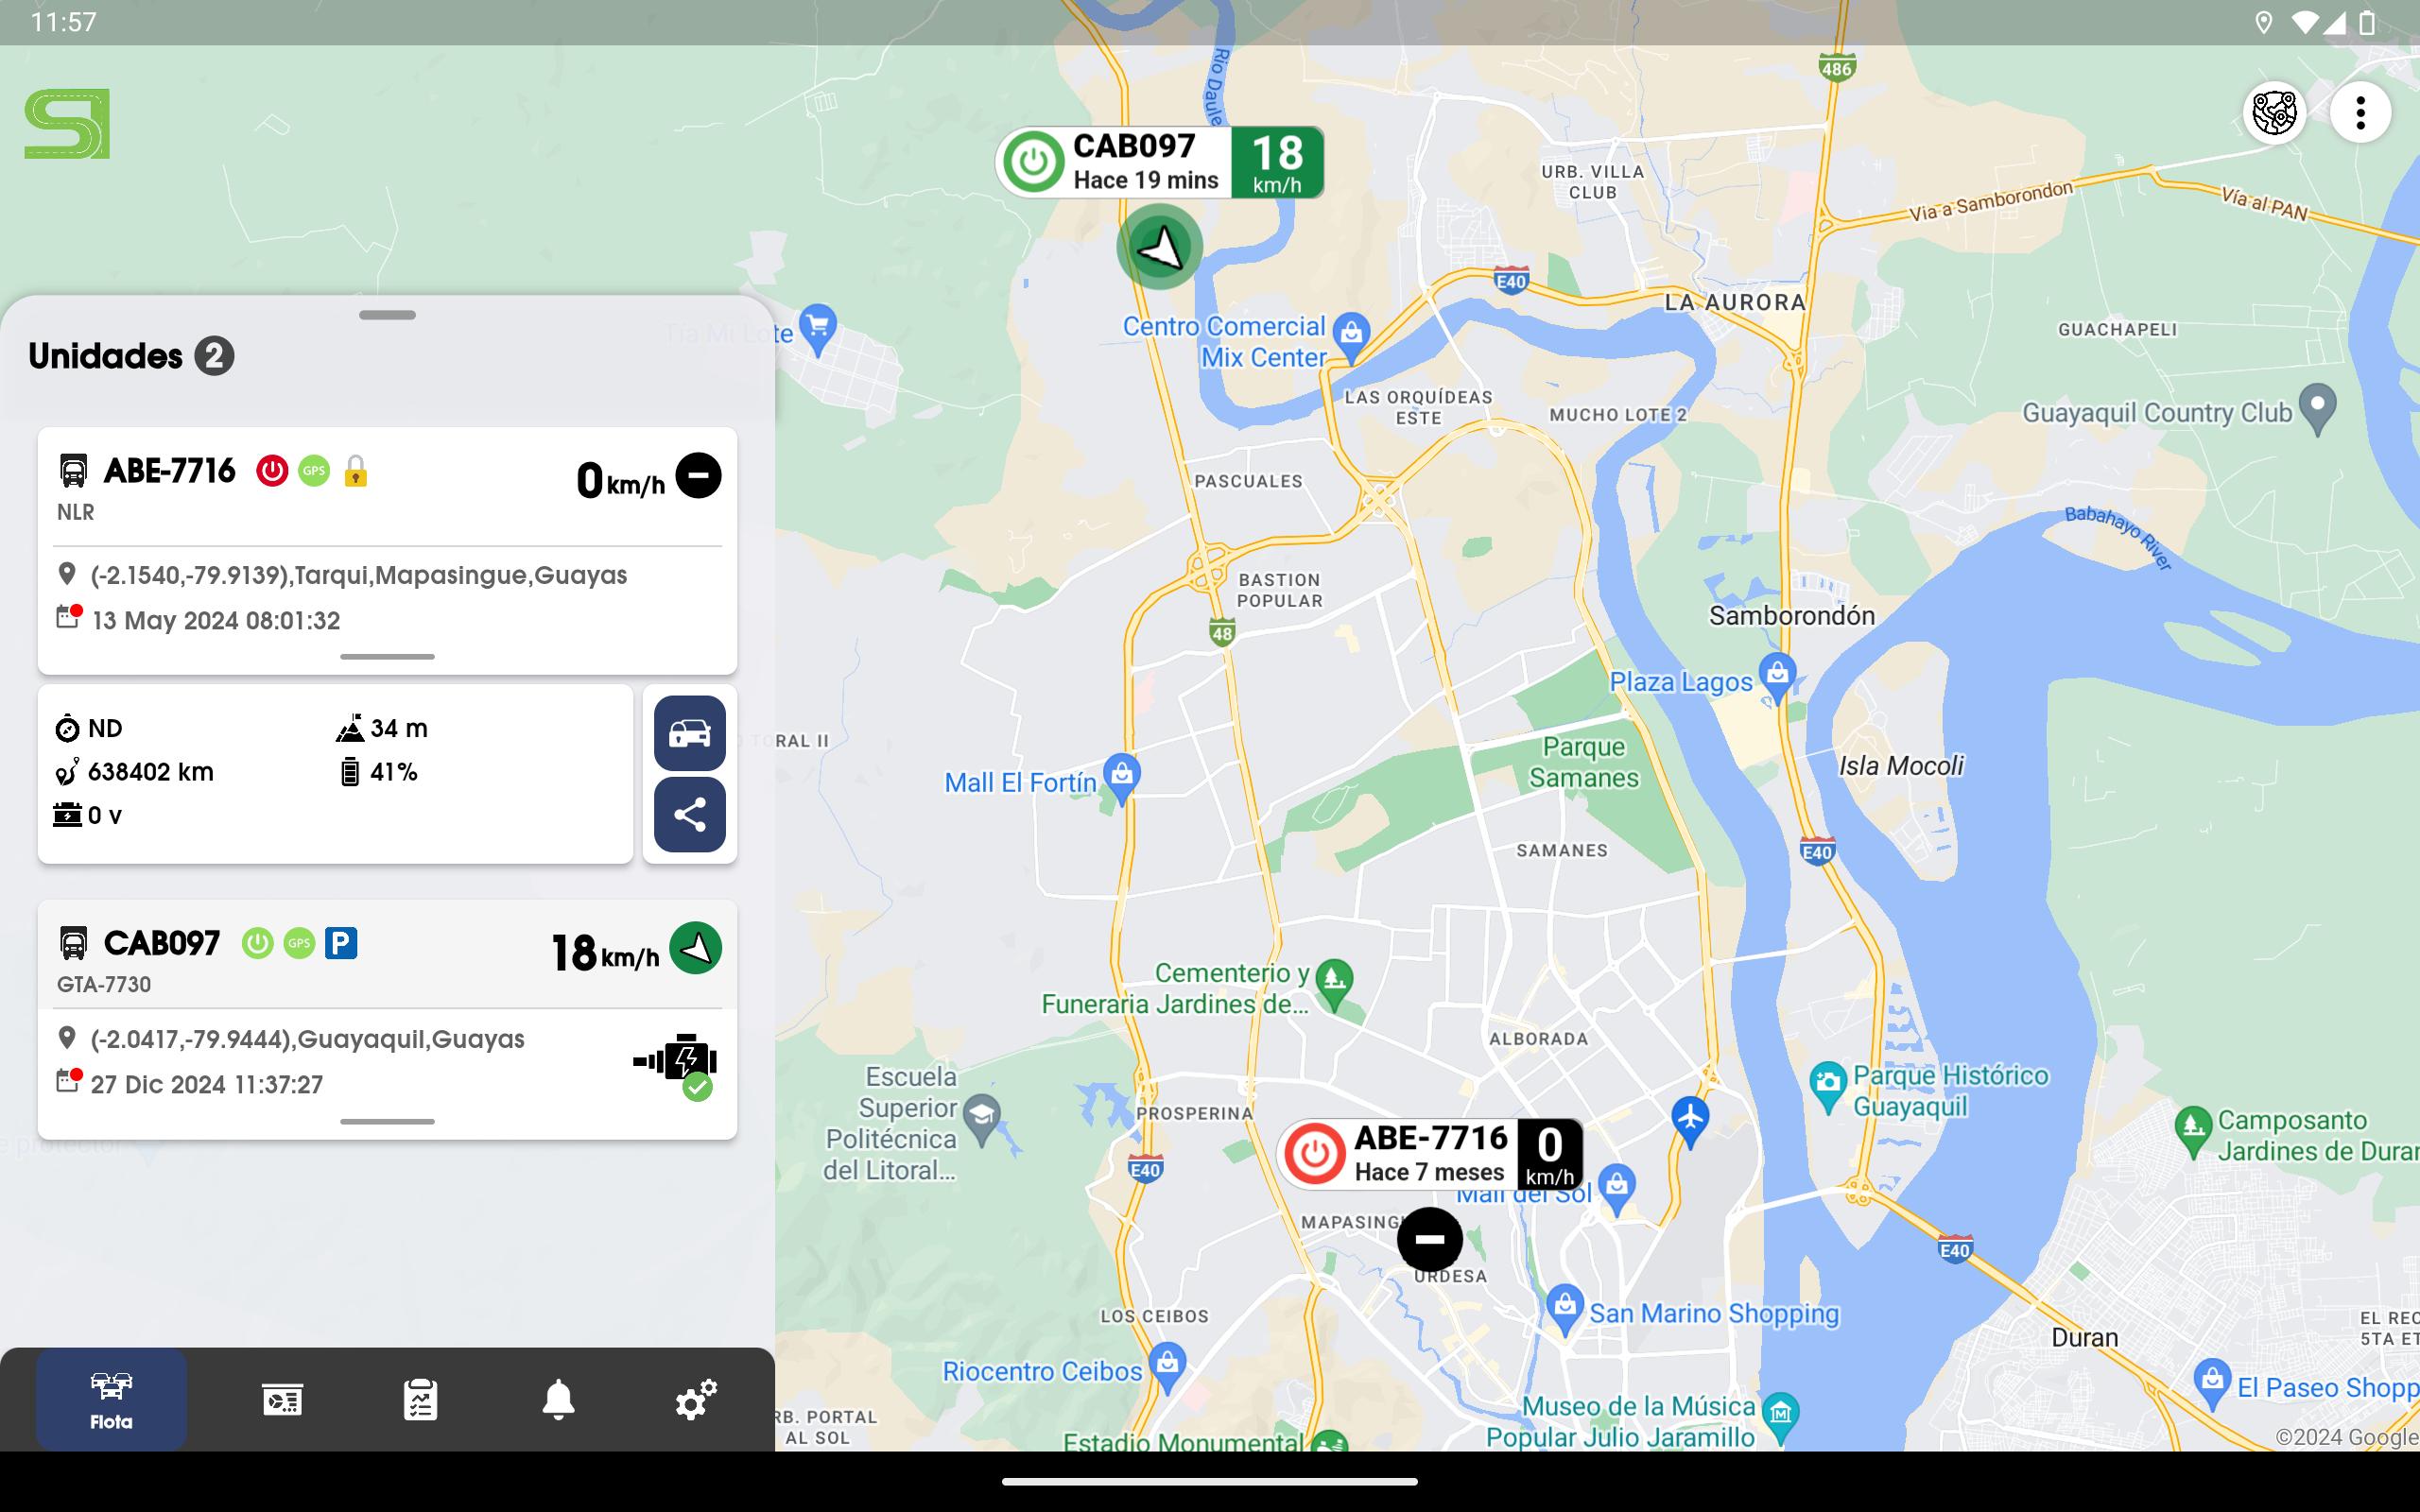The image size is (2420, 1512).
Task: Open the ID card tab
Action: [283, 1399]
